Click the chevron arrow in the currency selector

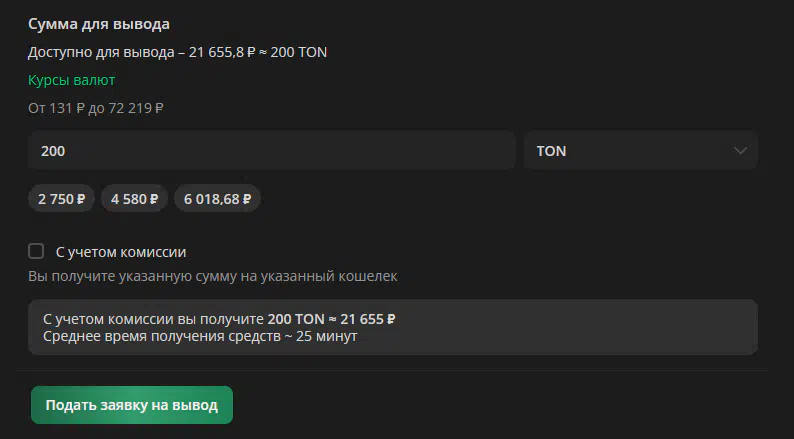coord(740,151)
